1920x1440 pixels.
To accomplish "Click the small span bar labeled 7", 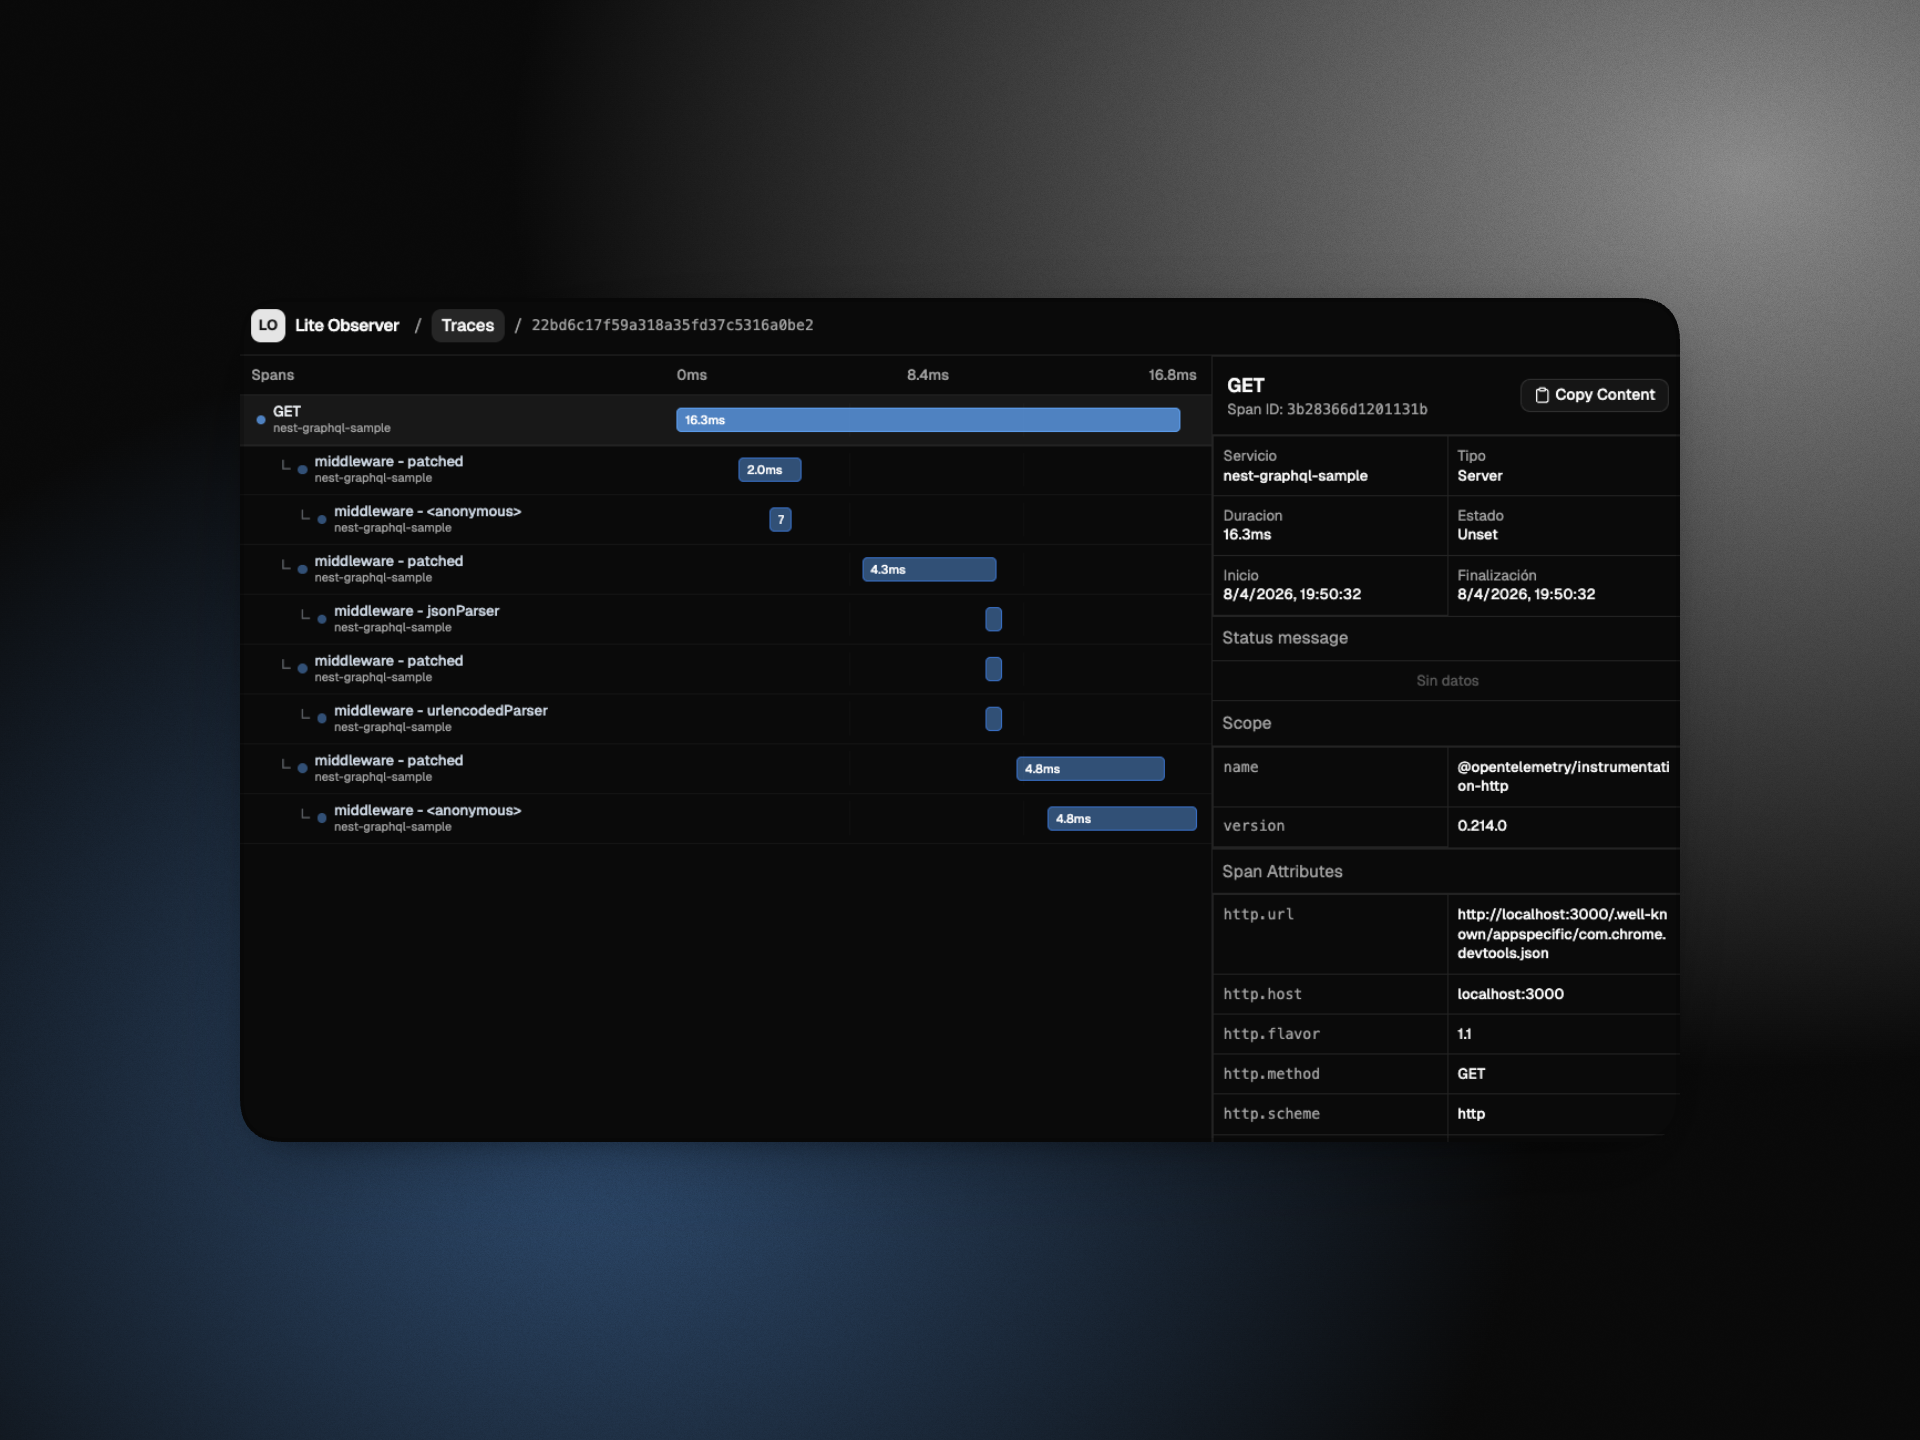I will (780, 520).
